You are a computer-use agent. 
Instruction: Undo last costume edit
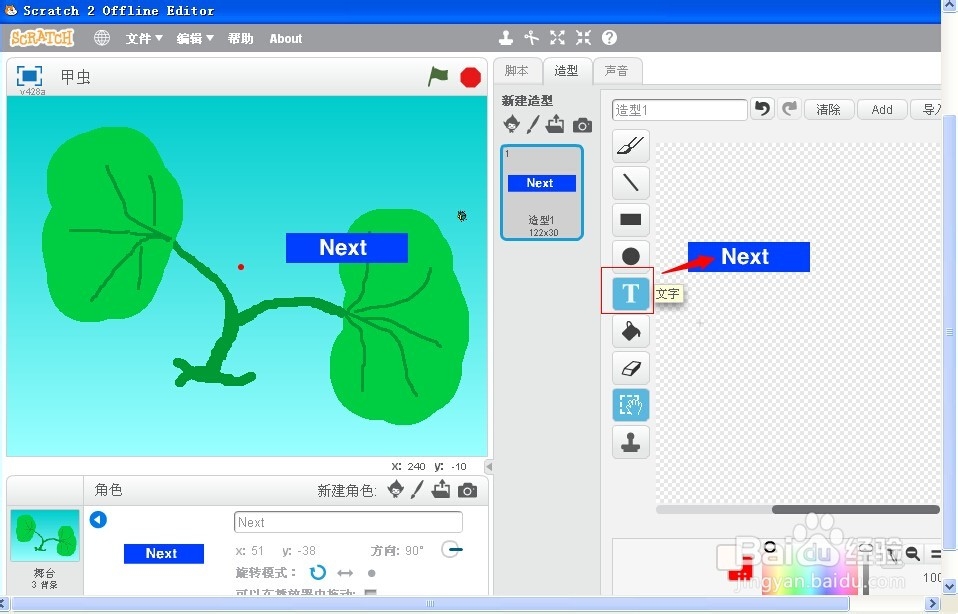pos(762,109)
